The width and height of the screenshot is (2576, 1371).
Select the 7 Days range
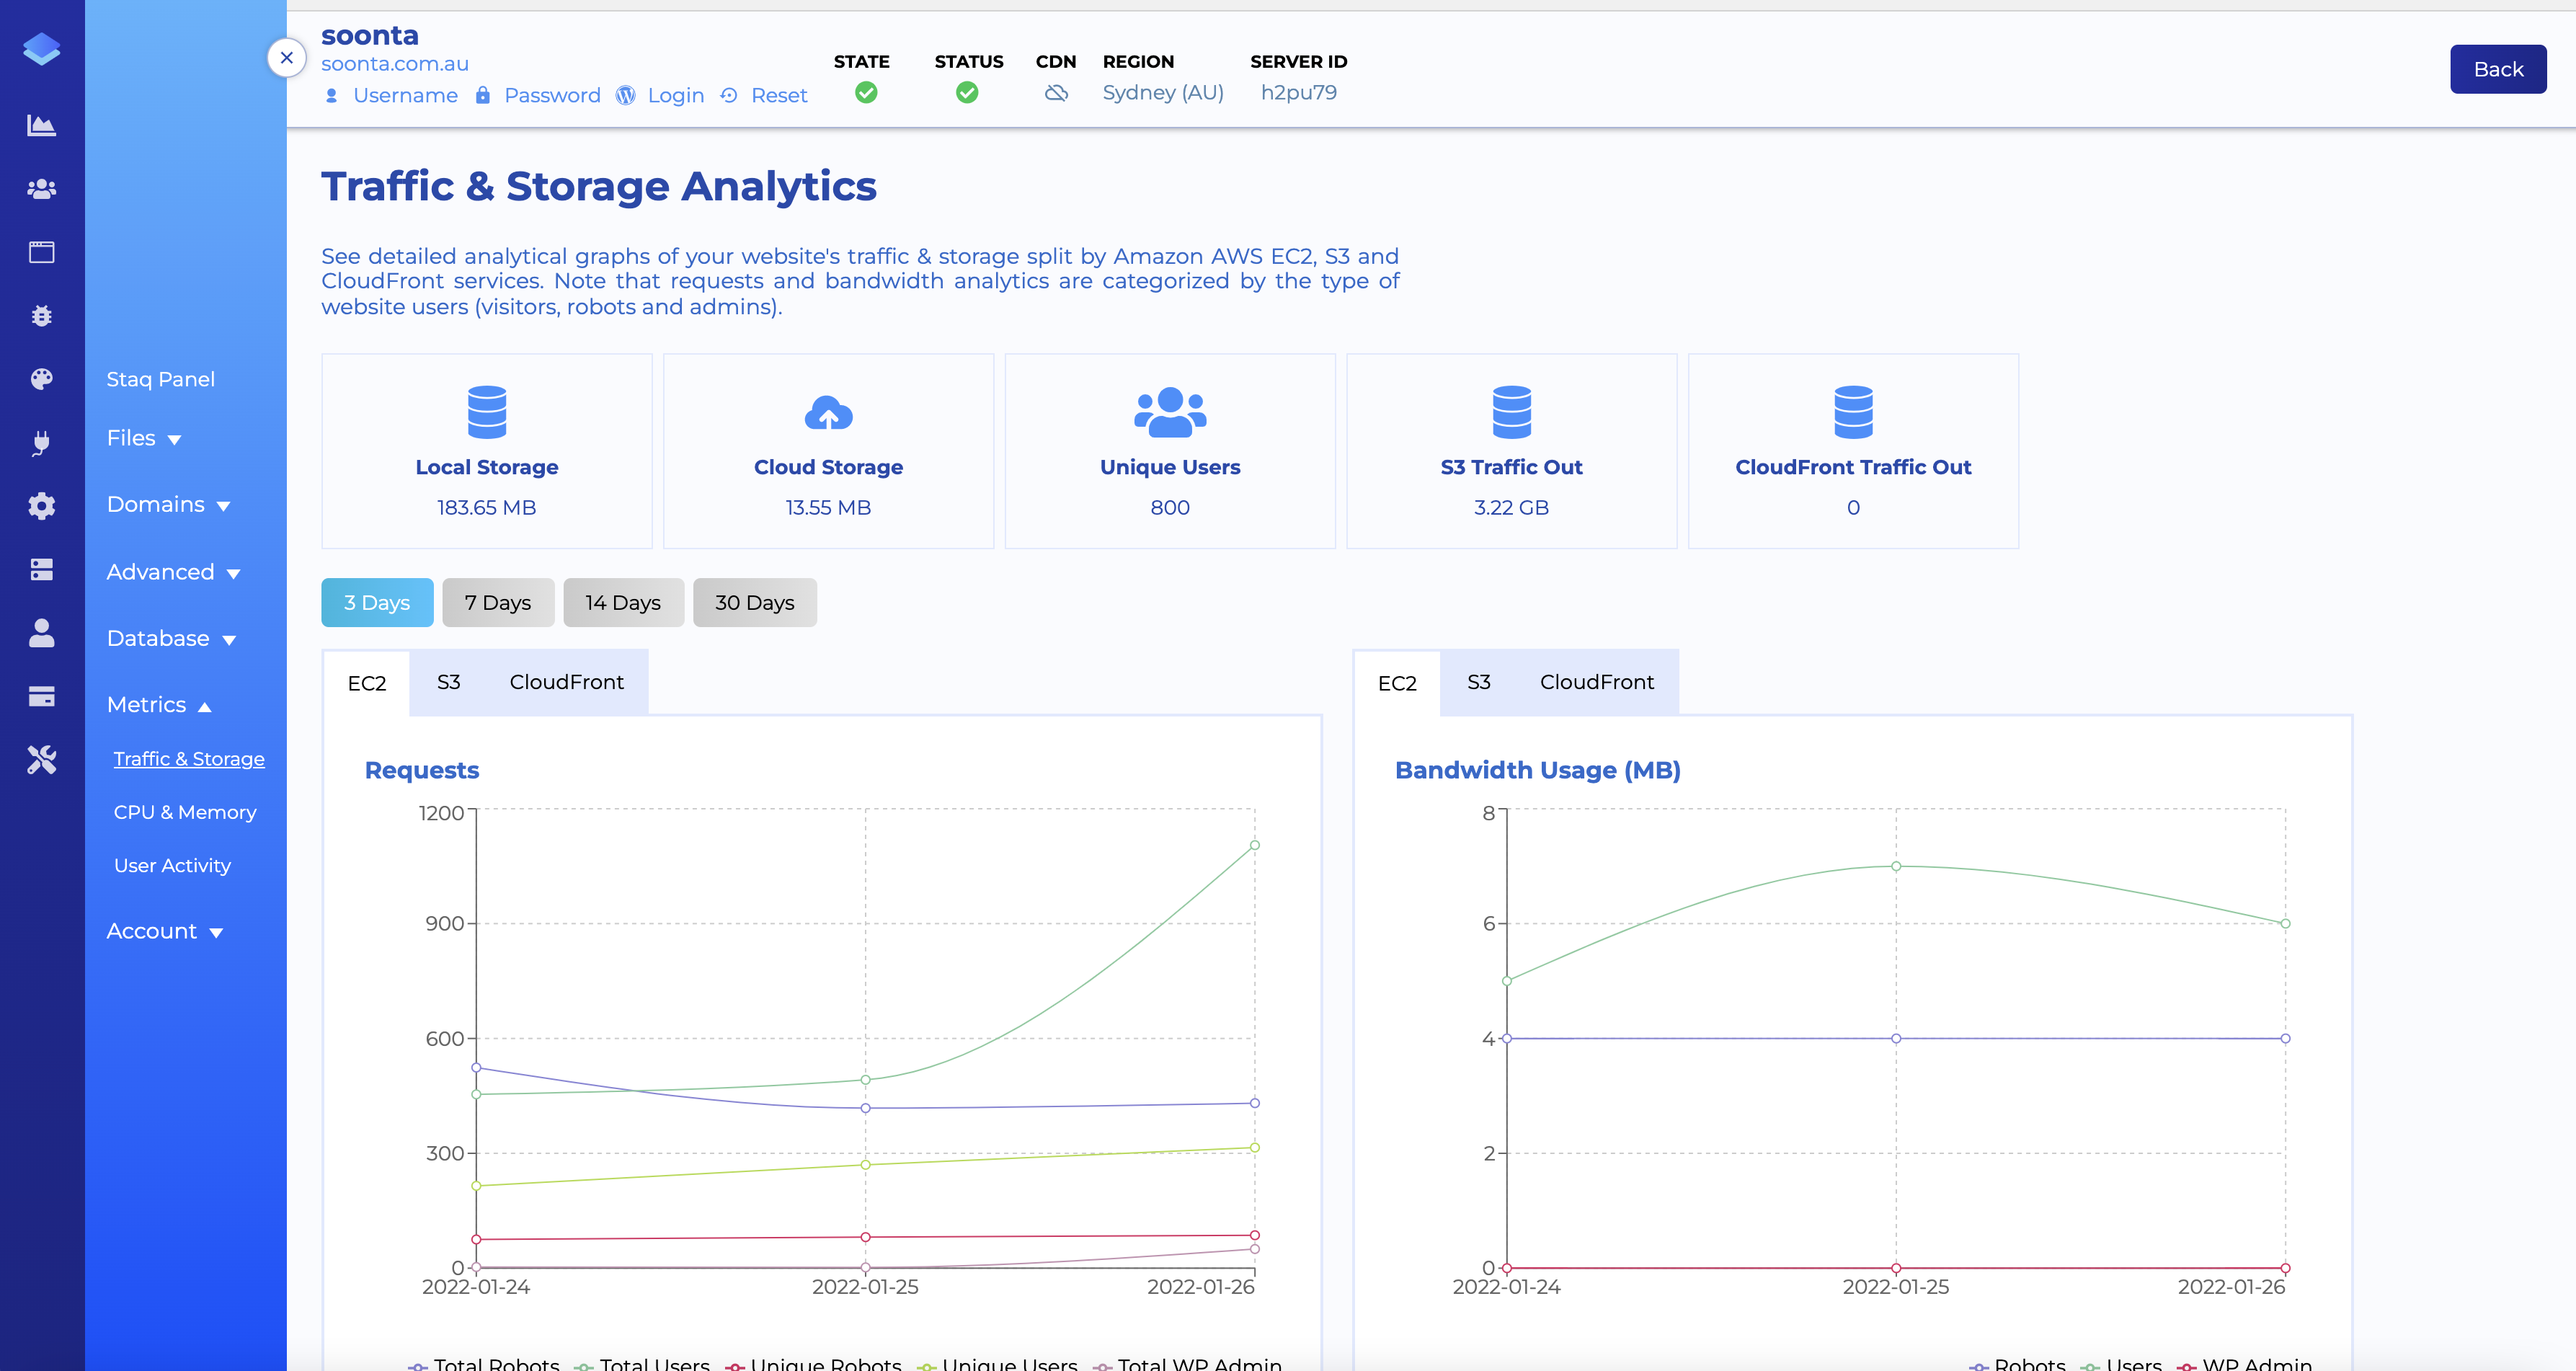point(498,602)
